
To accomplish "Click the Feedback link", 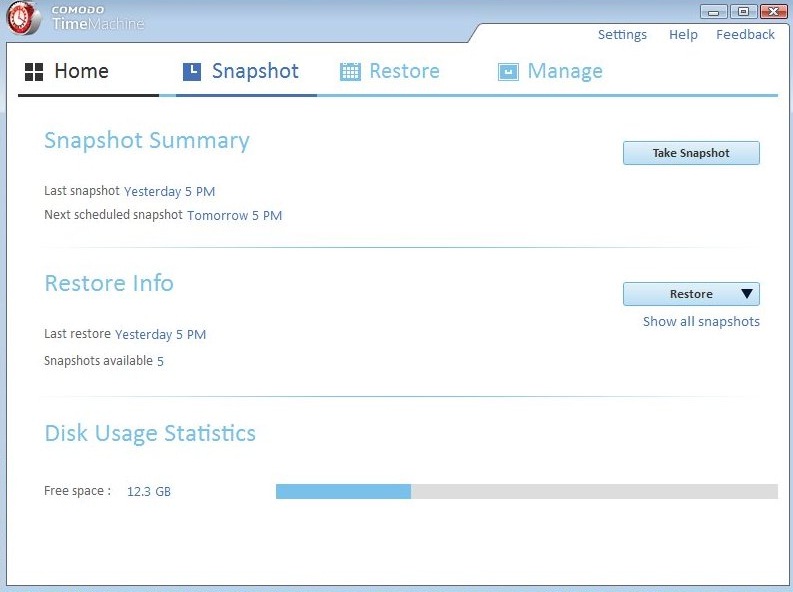I will tap(745, 34).
